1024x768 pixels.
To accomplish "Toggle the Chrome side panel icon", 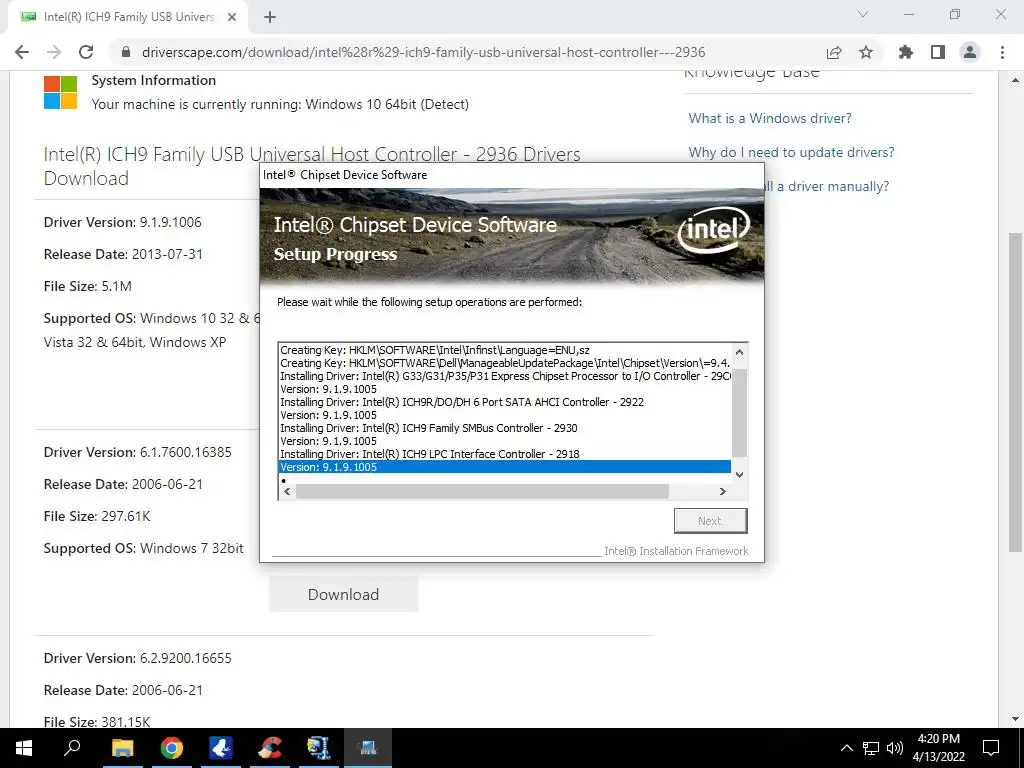I will pyautogui.click(x=938, y=52).
